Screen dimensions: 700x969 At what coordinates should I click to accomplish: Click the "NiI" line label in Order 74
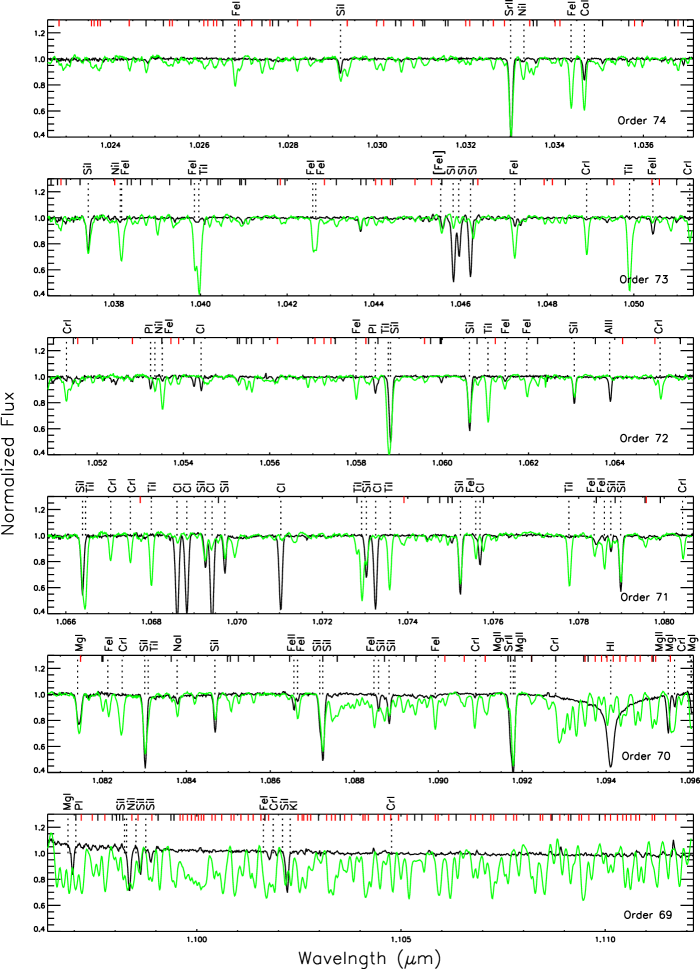point(523,9)
